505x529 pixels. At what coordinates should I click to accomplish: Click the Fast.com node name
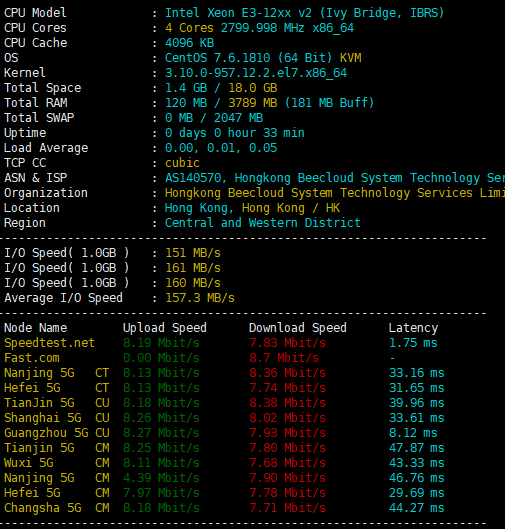tap(32, 358)
